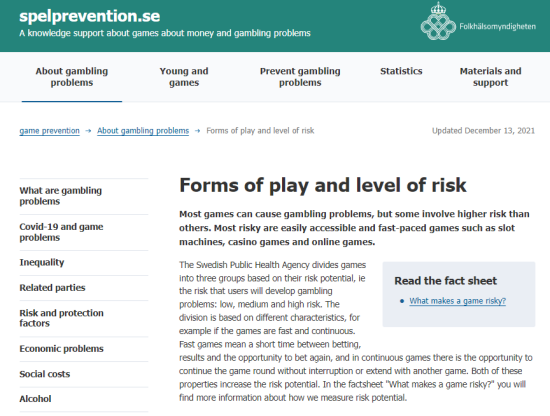Open Economic problems sidebar page
The width and height of the screenshot is (550, 416).
click(x=83, y=349)
